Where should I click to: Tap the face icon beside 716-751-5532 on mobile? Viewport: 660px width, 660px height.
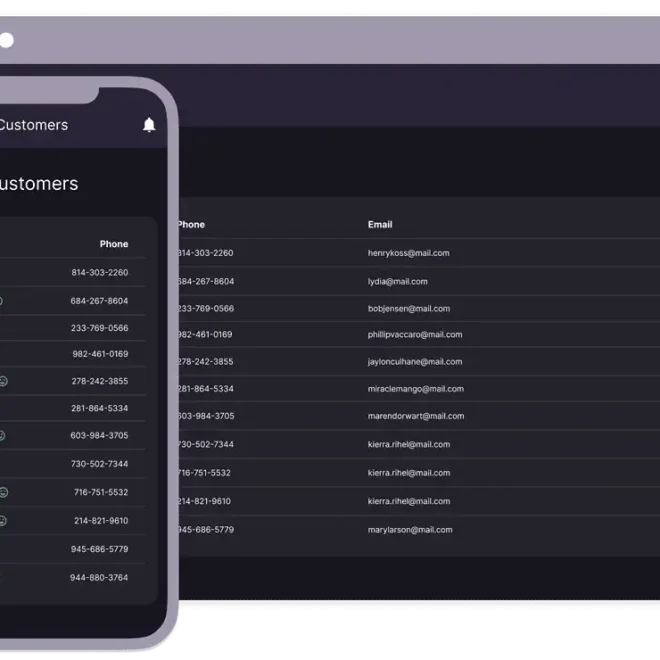(x=3, y=492)
